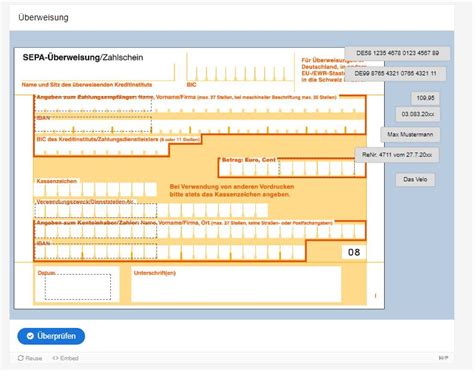Click the 'SEPA-Überweisung/Zahlschein' heading
Viewport: 474px width, 371px height.
(x=83, y=57)
